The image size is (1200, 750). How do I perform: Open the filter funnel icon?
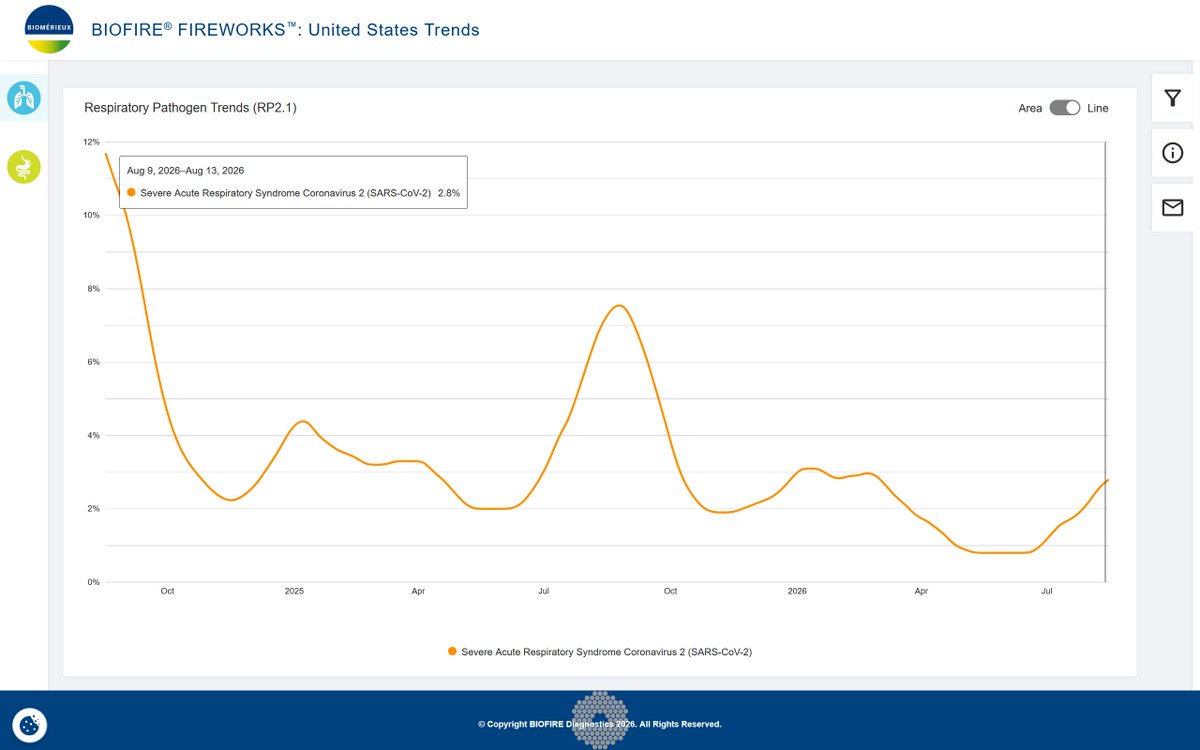click(1172, 98)
